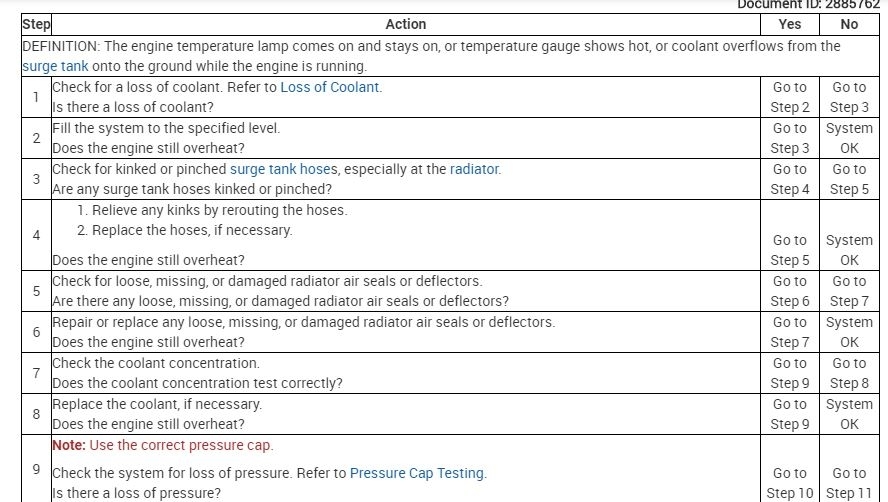Select "System OK" cell in step 2 row

(x=849, y=138)
